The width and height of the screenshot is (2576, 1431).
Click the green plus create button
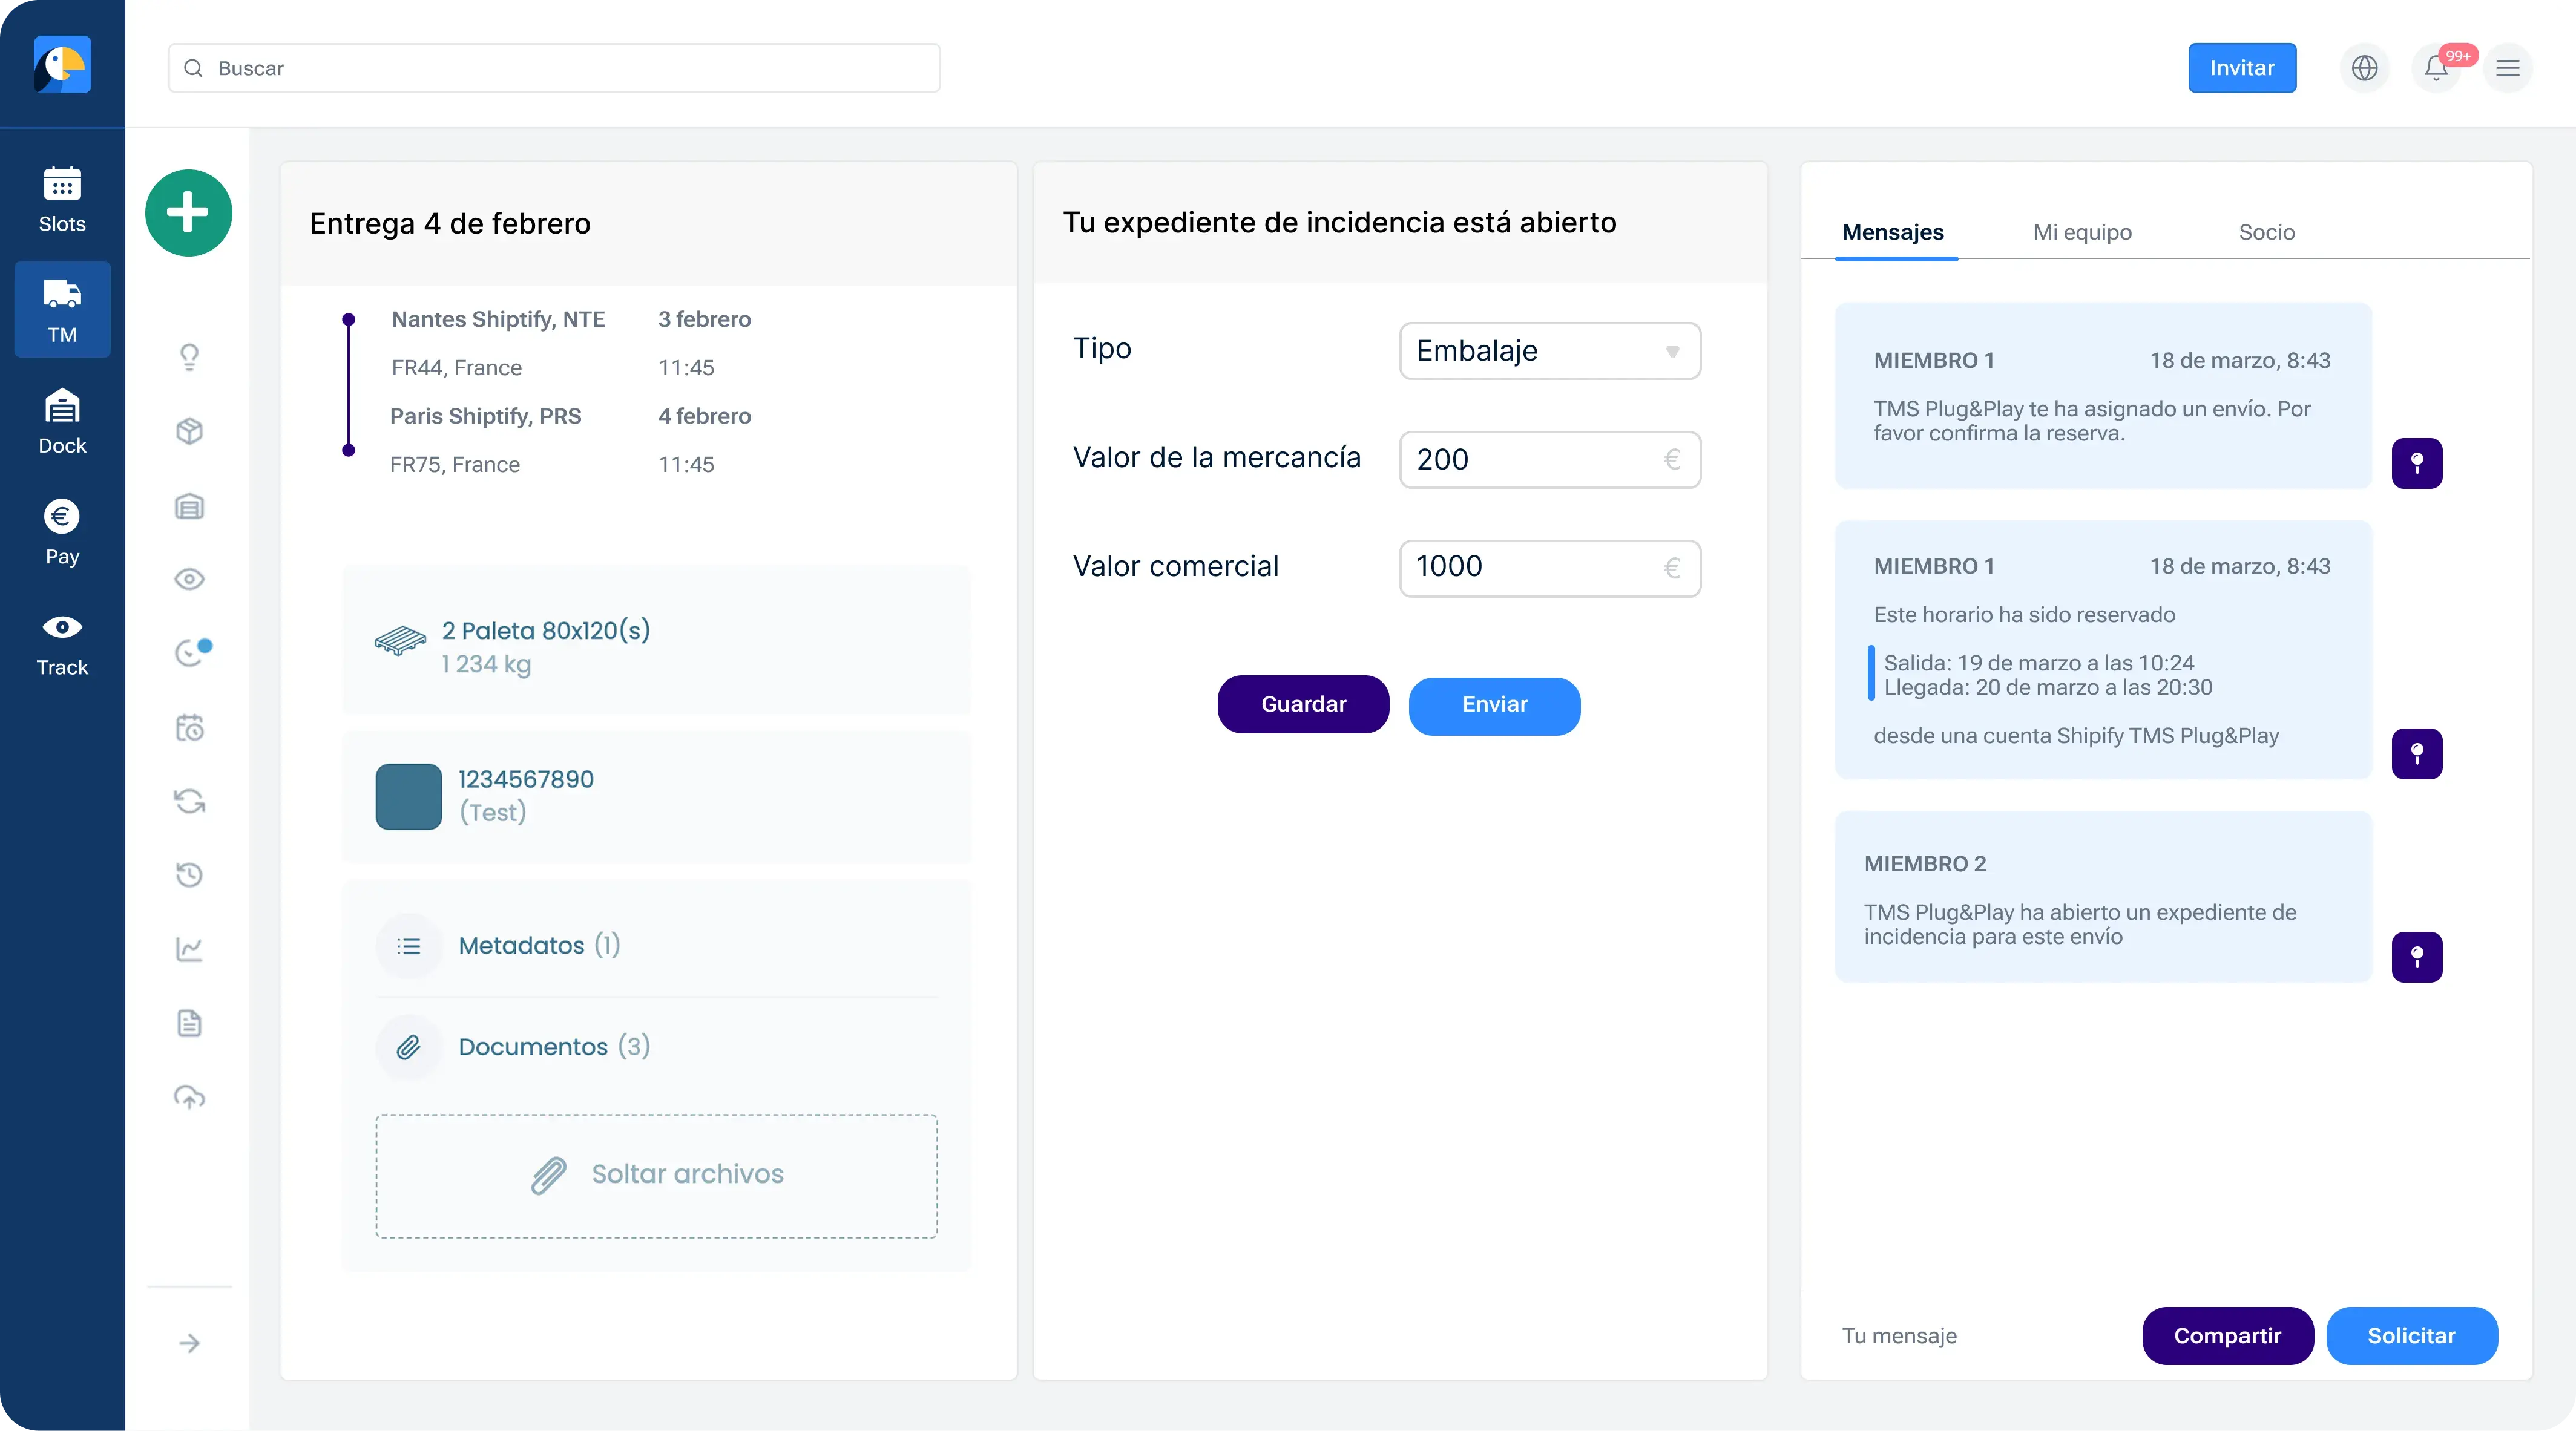pyautogui.click(x=188, y=213)
